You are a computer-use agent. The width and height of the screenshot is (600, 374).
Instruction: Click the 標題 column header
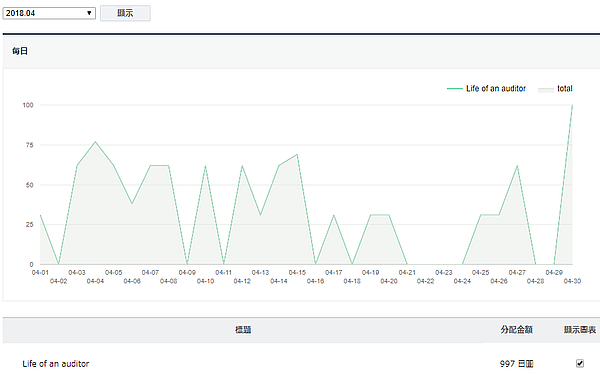pos(243,330)
